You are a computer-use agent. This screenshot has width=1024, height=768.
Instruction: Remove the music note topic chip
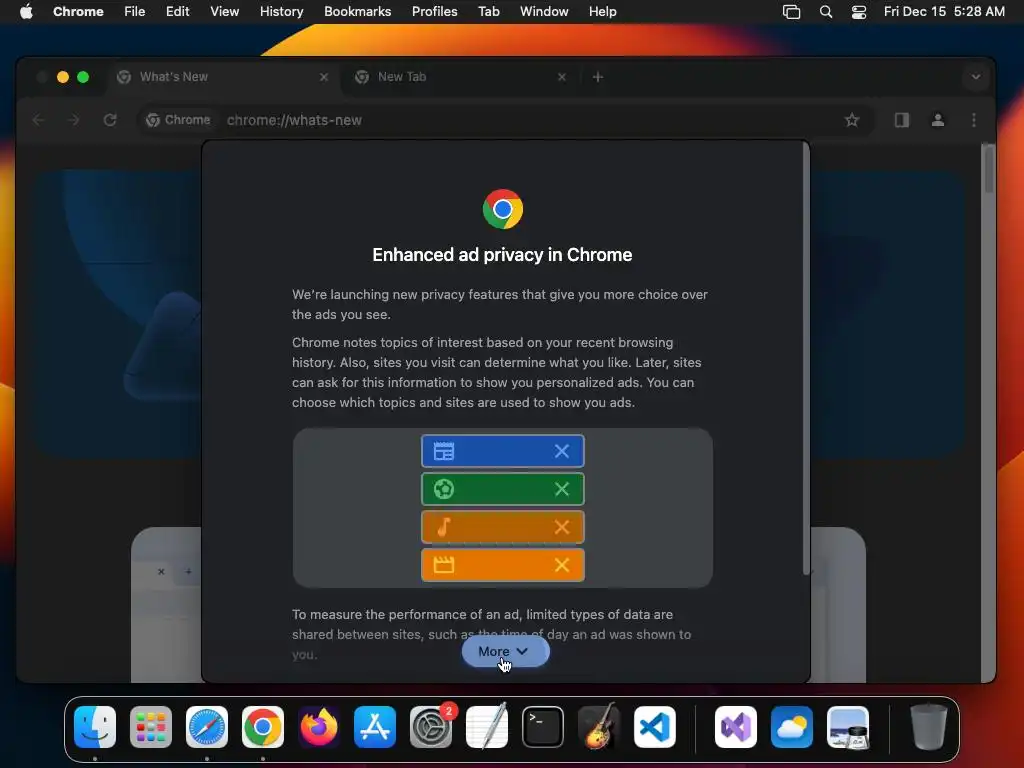click(562, 527)
